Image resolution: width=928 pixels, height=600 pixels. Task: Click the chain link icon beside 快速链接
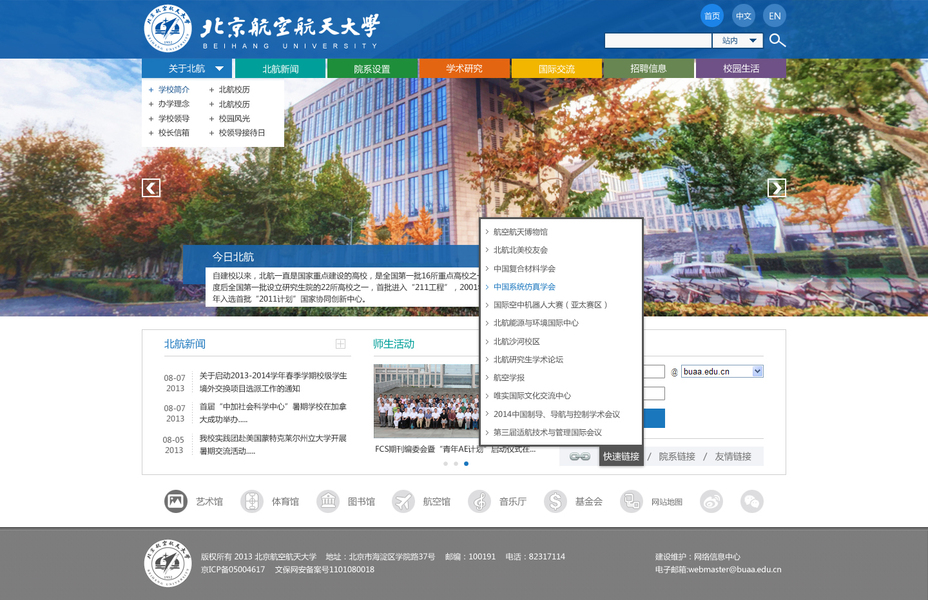click(x=579, y=457)
